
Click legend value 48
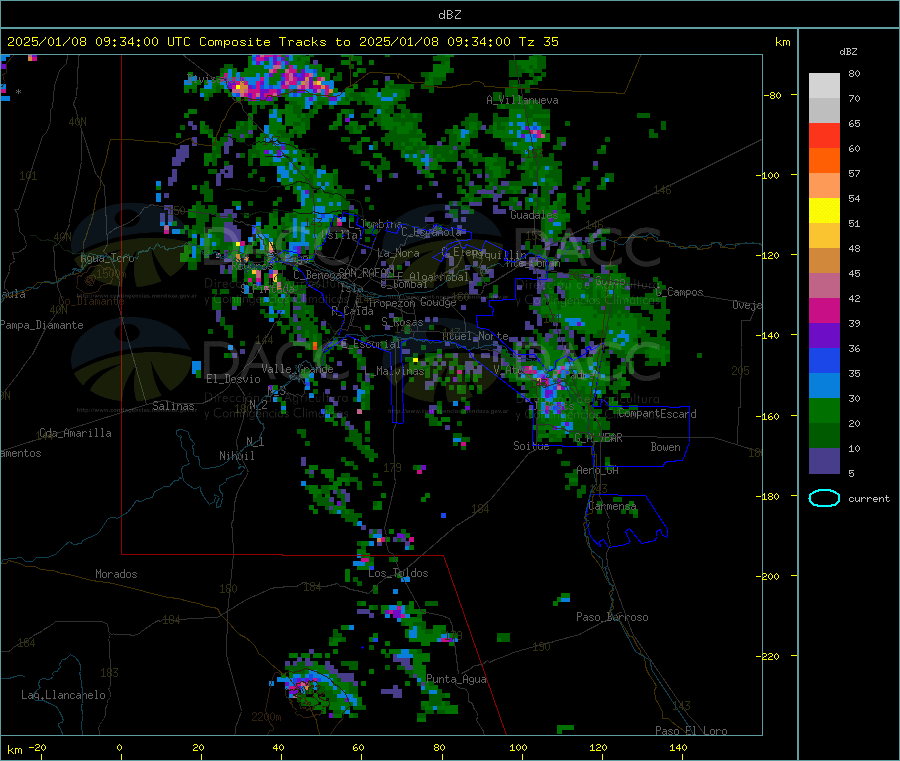coord(854,249)
